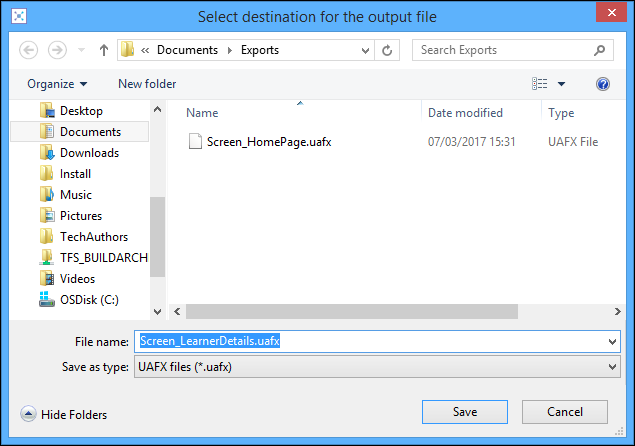Change the view layout icon
The height and width of the screenshot is (446, 635).
pos(539,84)
